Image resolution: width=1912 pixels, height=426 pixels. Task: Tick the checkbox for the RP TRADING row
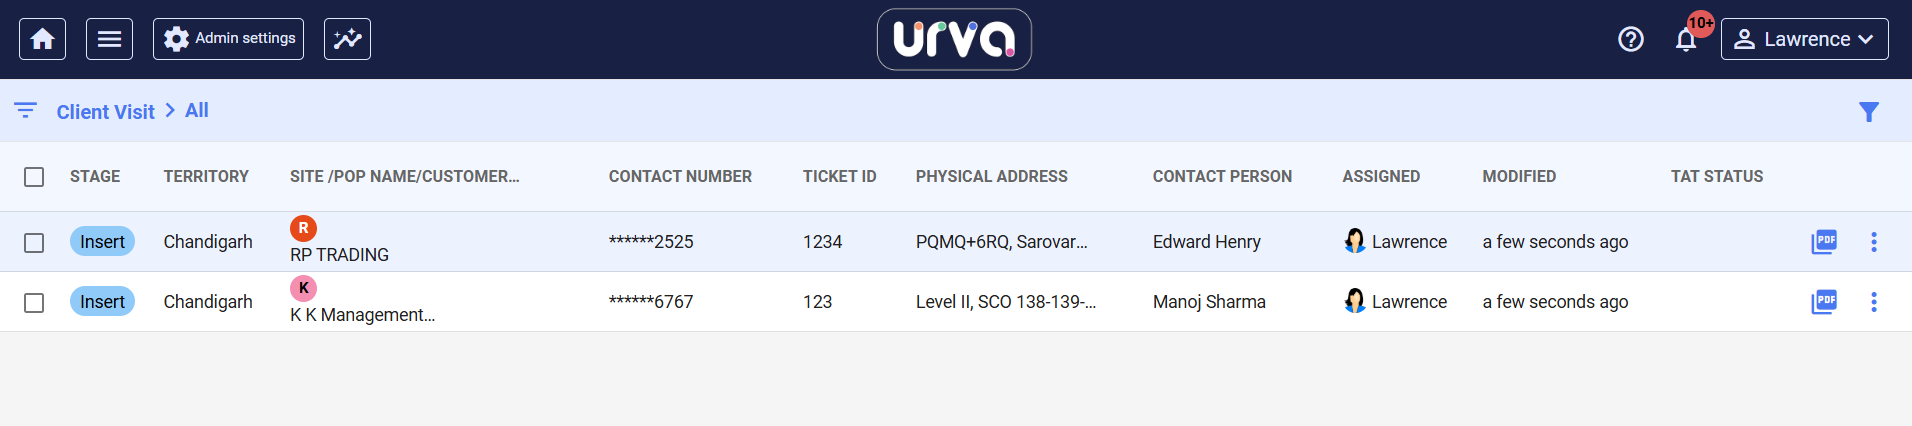[34, 243]
